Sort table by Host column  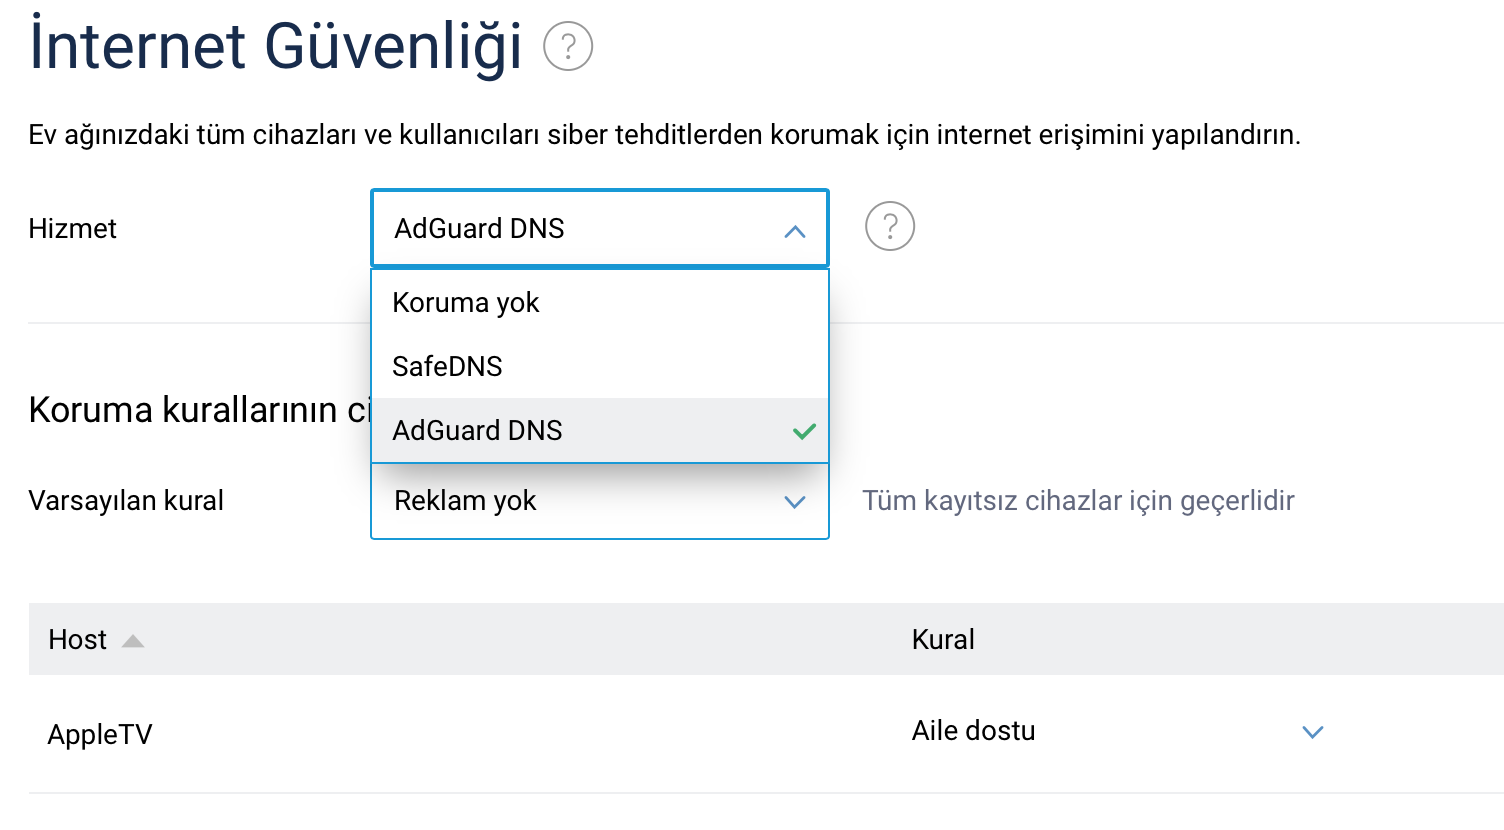point(78,640)
